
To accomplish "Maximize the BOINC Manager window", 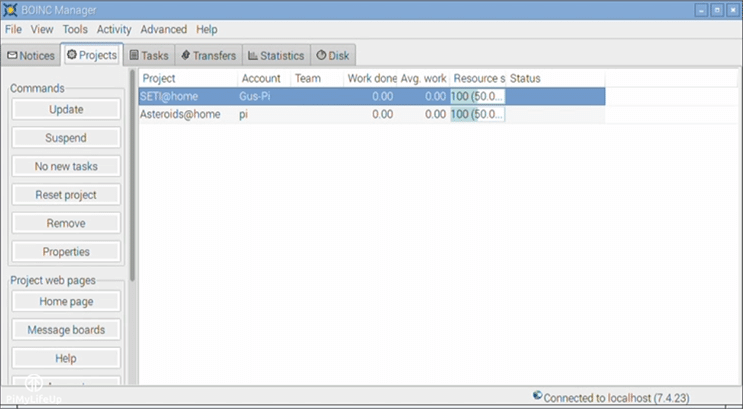I will (x=717, y=10).
